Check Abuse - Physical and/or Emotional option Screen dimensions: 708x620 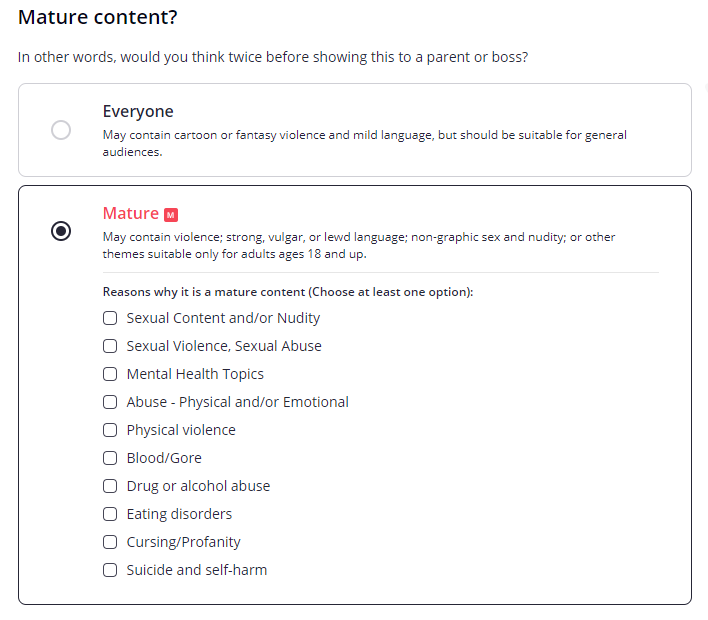click(110, 402)
